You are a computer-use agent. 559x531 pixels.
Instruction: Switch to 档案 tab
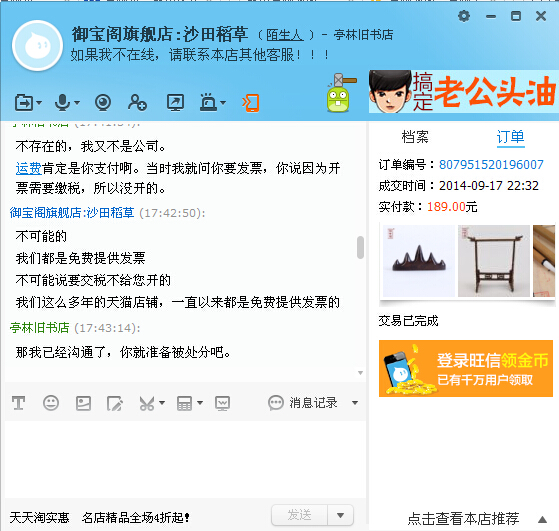(x=415, y=137)
